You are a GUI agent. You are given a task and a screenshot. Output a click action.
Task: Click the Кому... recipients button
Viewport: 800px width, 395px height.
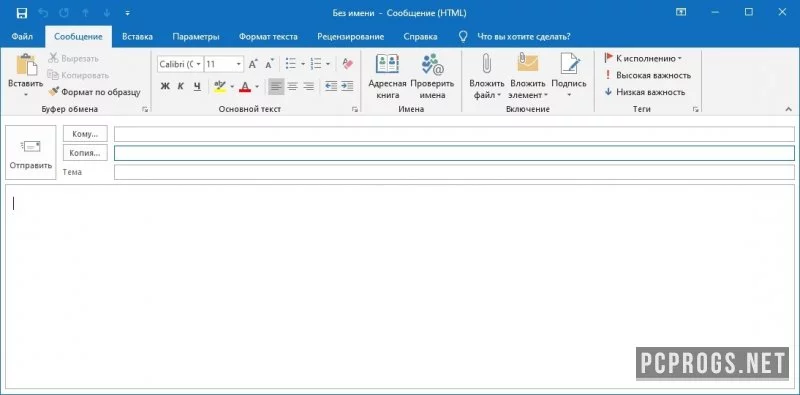click(x=85, y=134)
